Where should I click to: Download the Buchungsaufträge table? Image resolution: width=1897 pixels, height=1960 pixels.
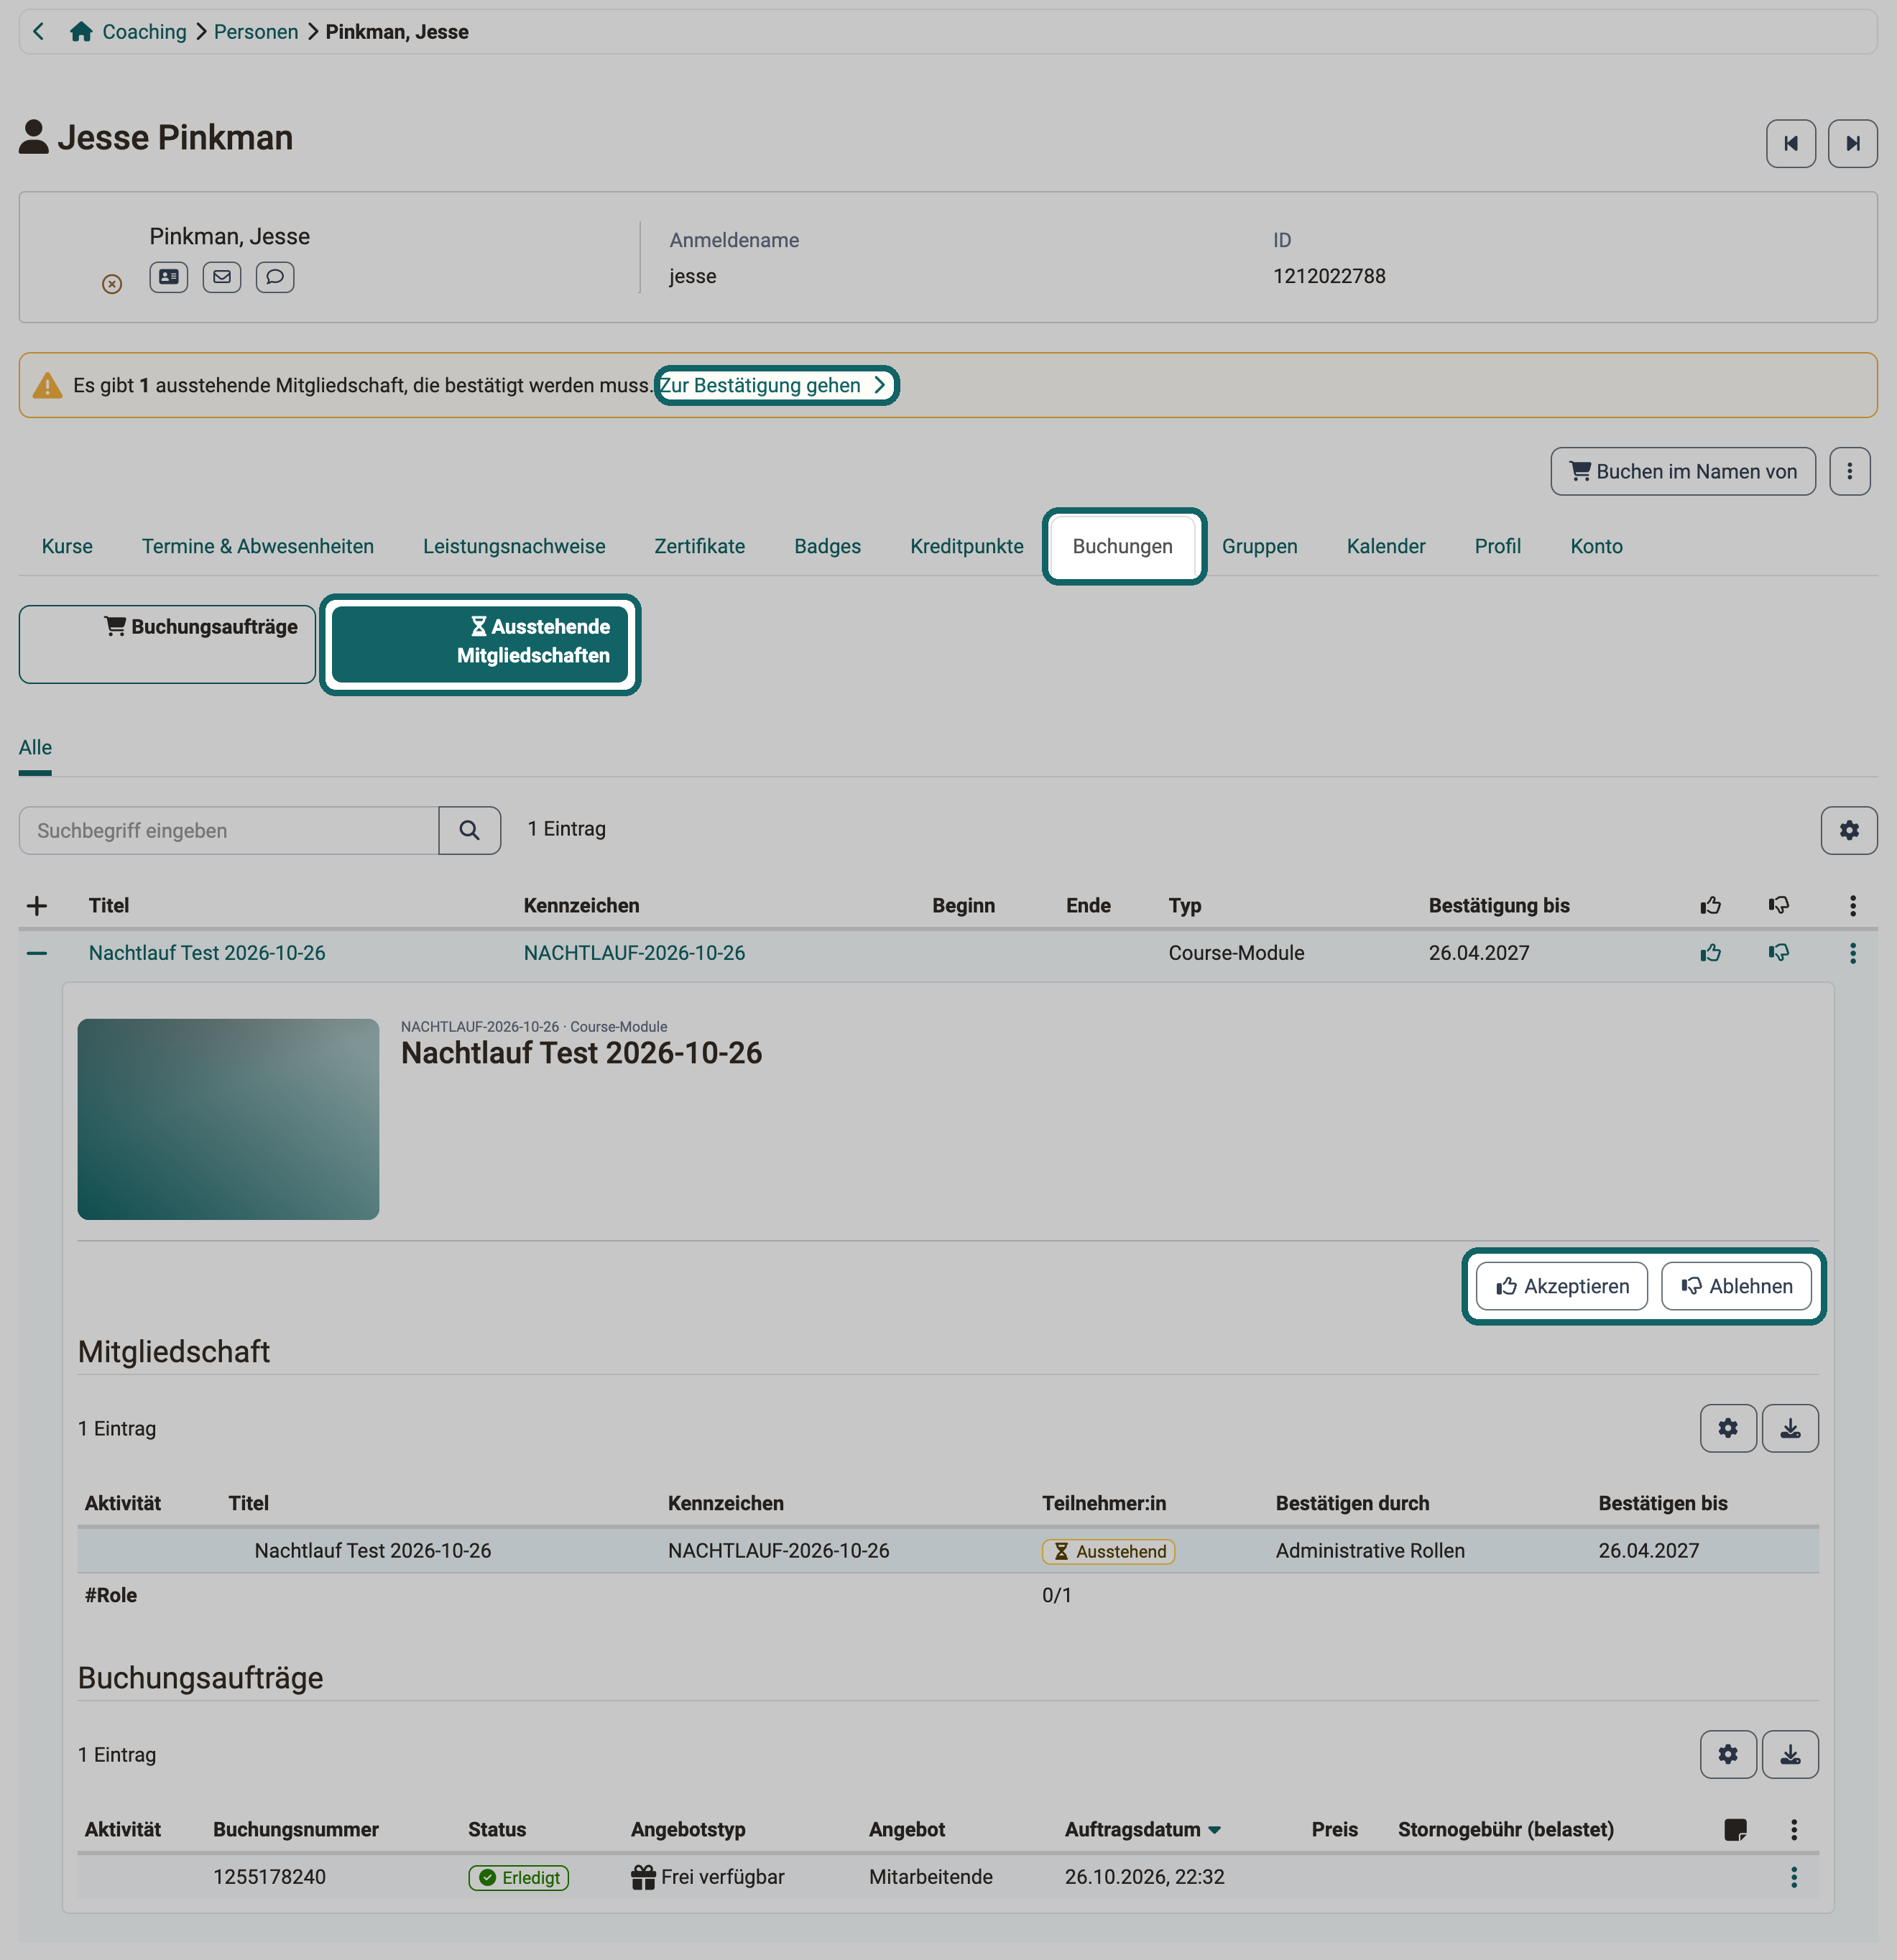(1790, 1754)
